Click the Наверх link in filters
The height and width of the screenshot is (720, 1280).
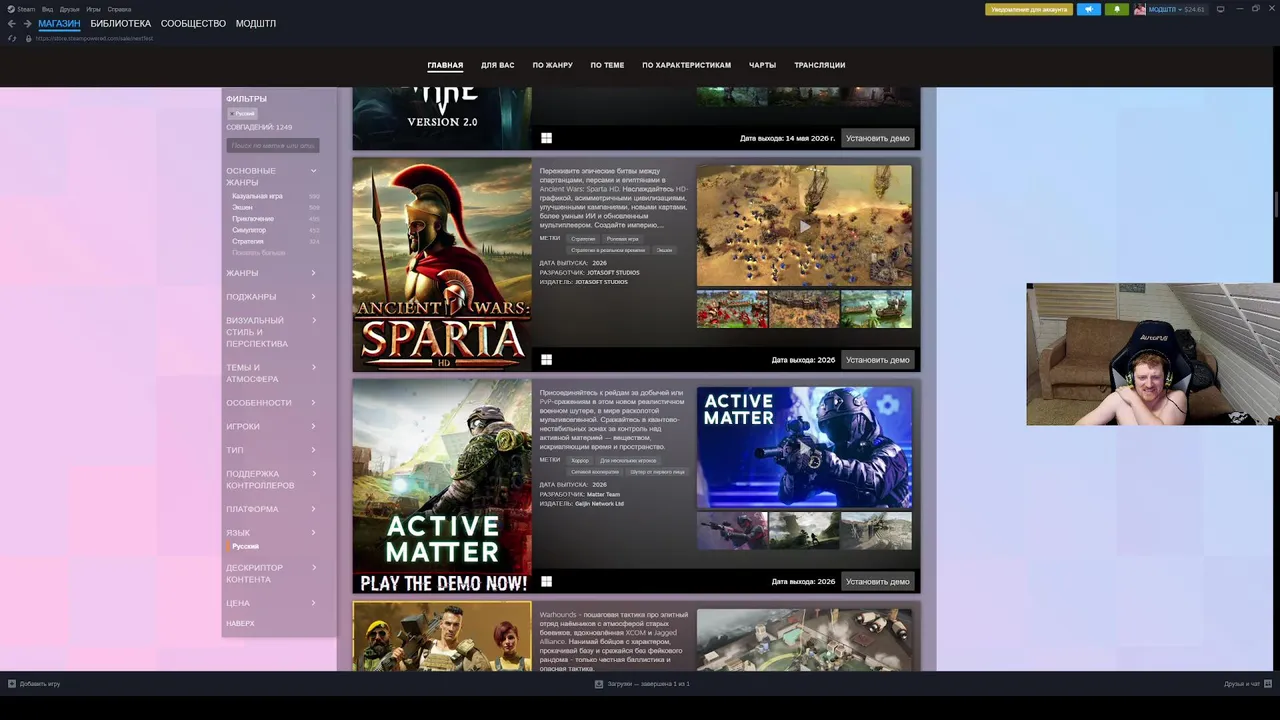pyautogui.click(x=240, y=623)
